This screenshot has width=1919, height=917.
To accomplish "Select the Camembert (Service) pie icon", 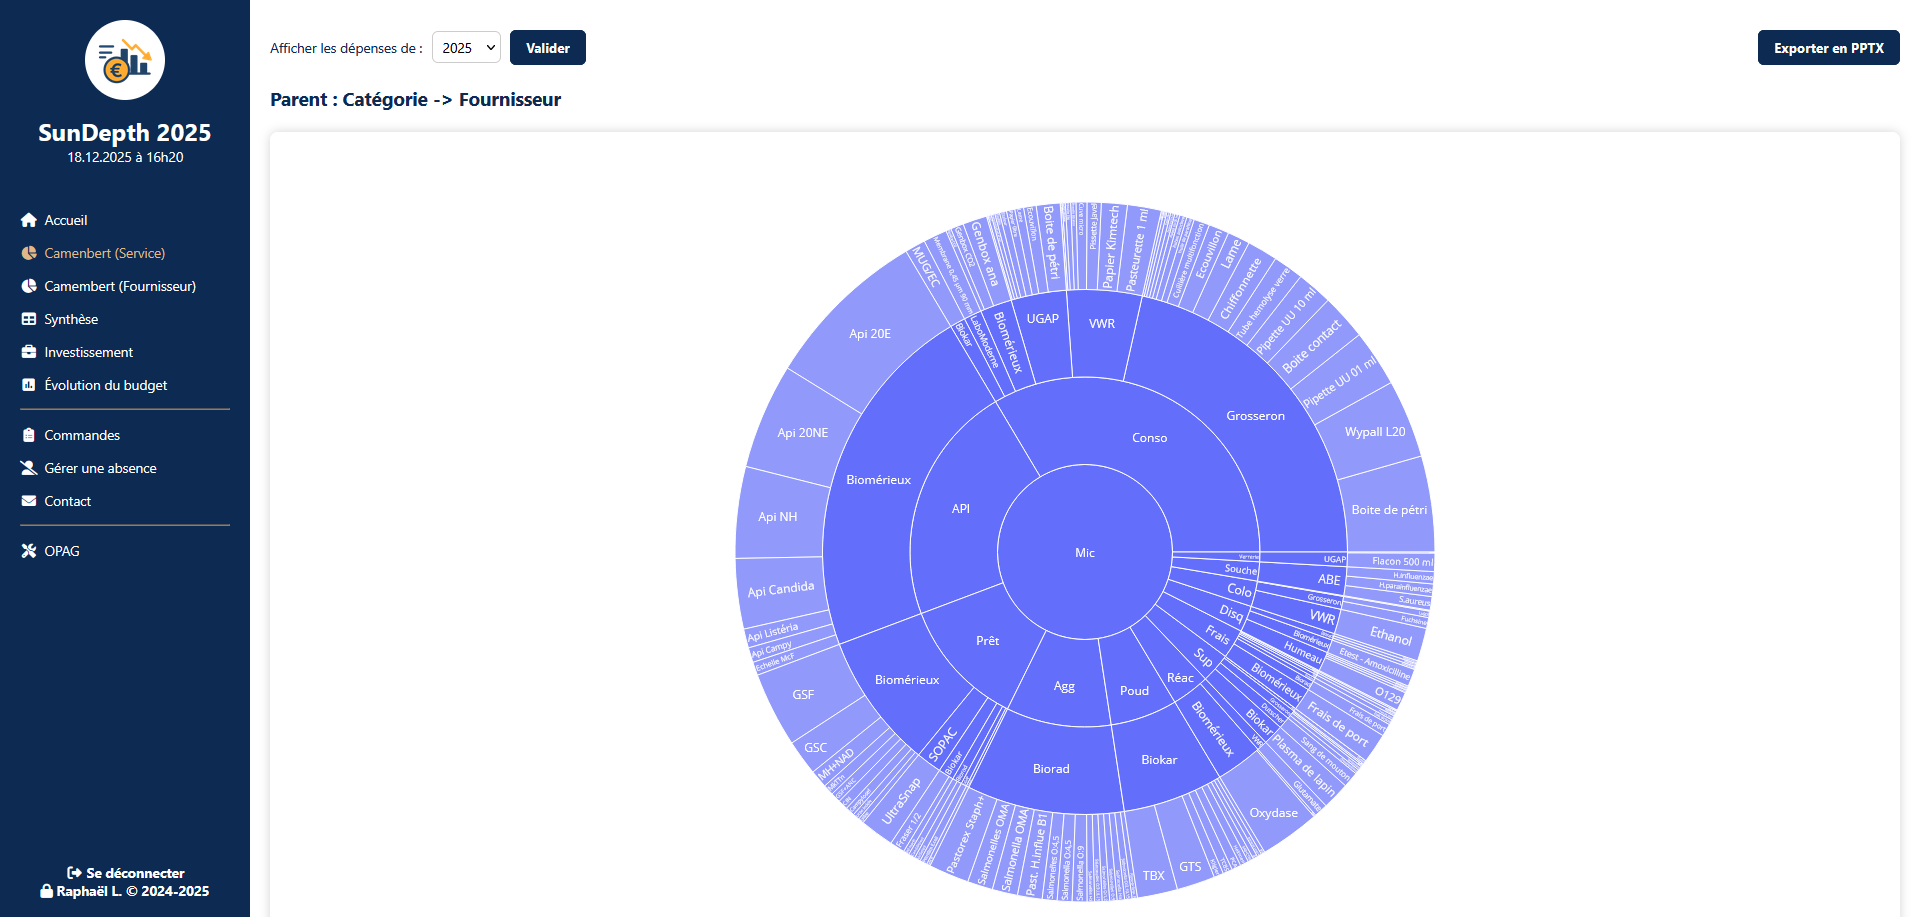I will (29, 253).
